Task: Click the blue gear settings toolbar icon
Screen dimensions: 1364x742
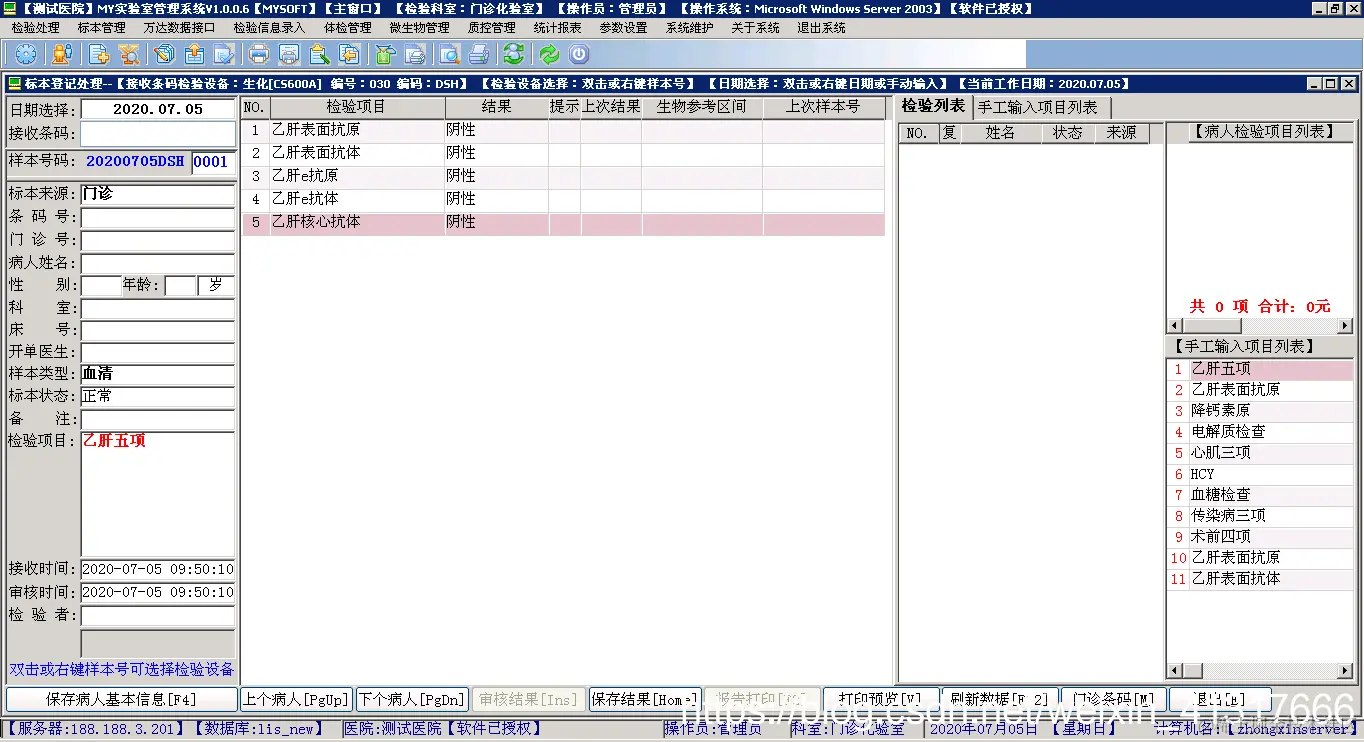Action: click(26, 54)
